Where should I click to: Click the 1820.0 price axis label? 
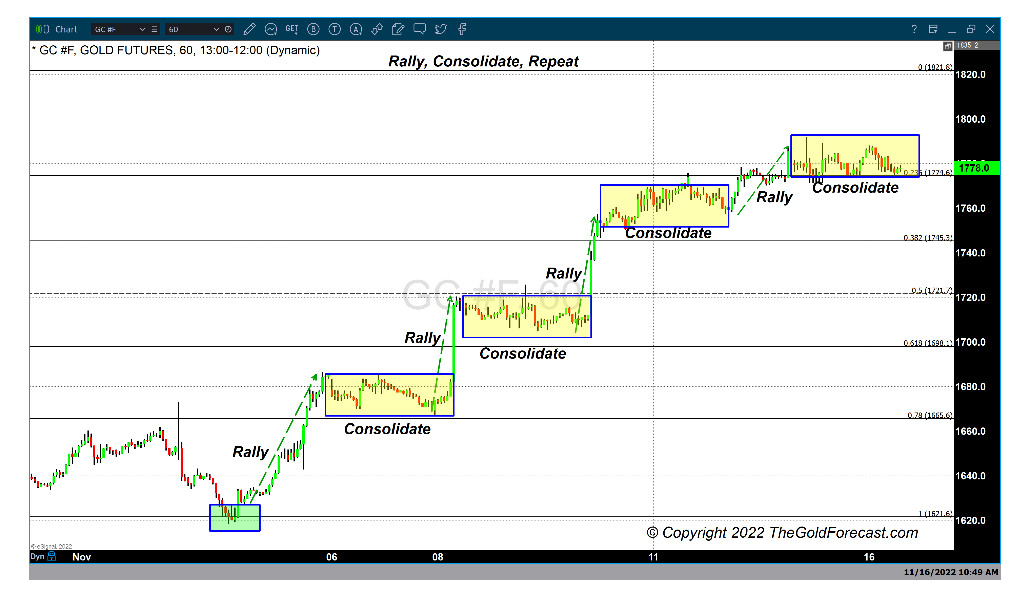[970, 75]
